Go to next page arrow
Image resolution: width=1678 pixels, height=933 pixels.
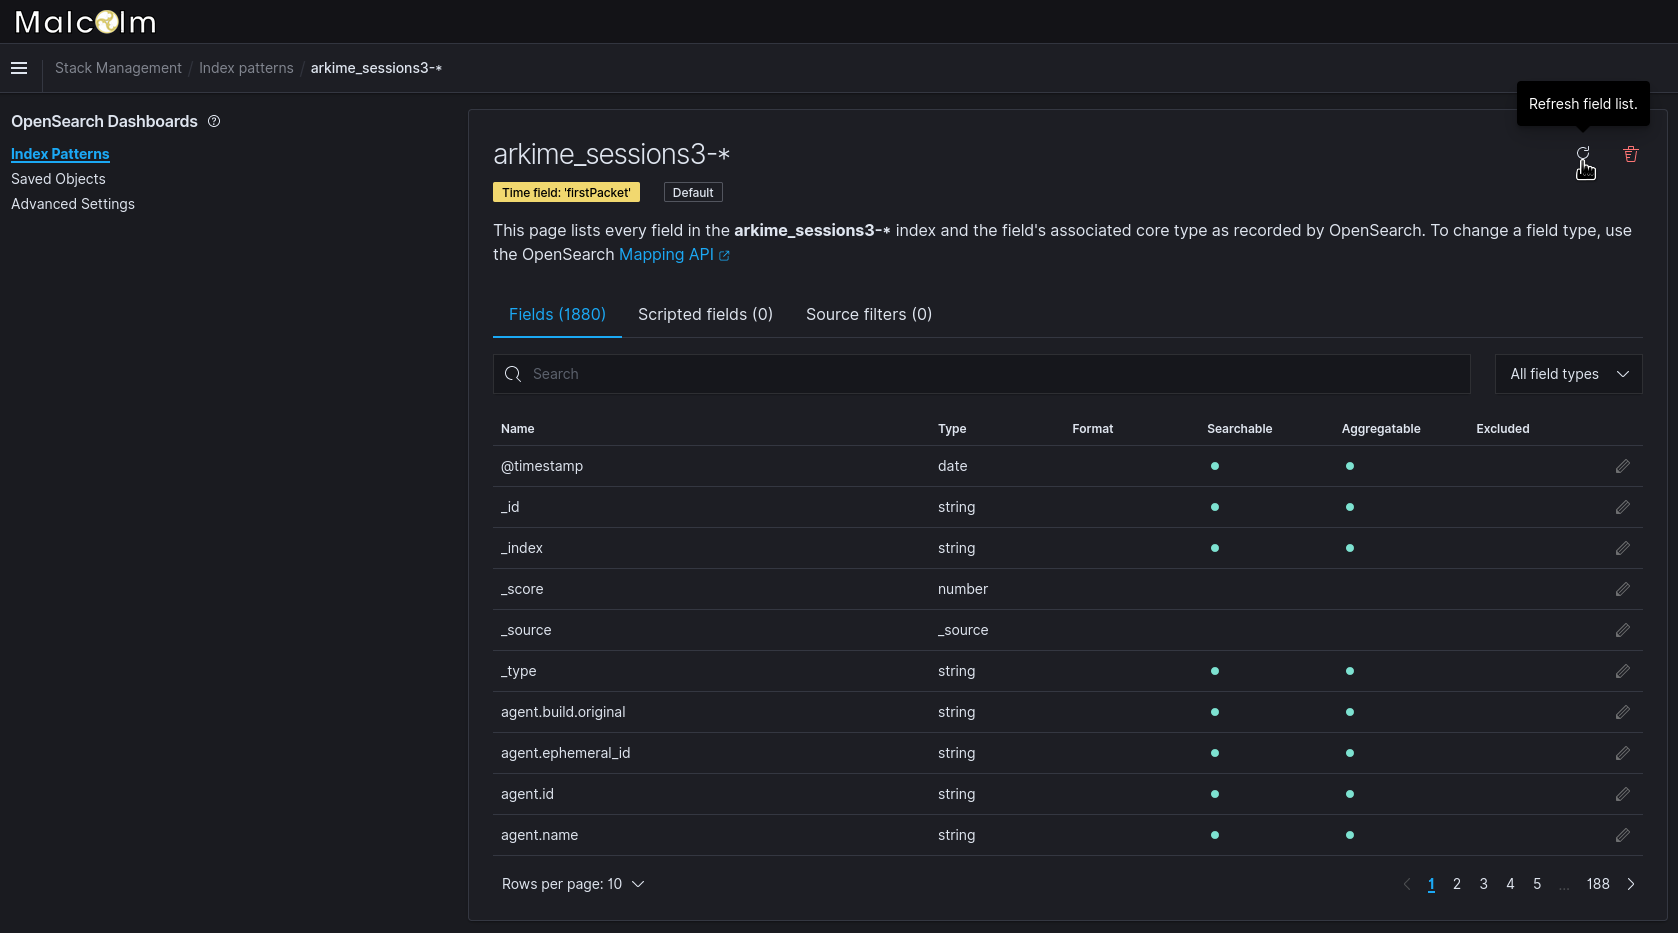(1631, 884)
